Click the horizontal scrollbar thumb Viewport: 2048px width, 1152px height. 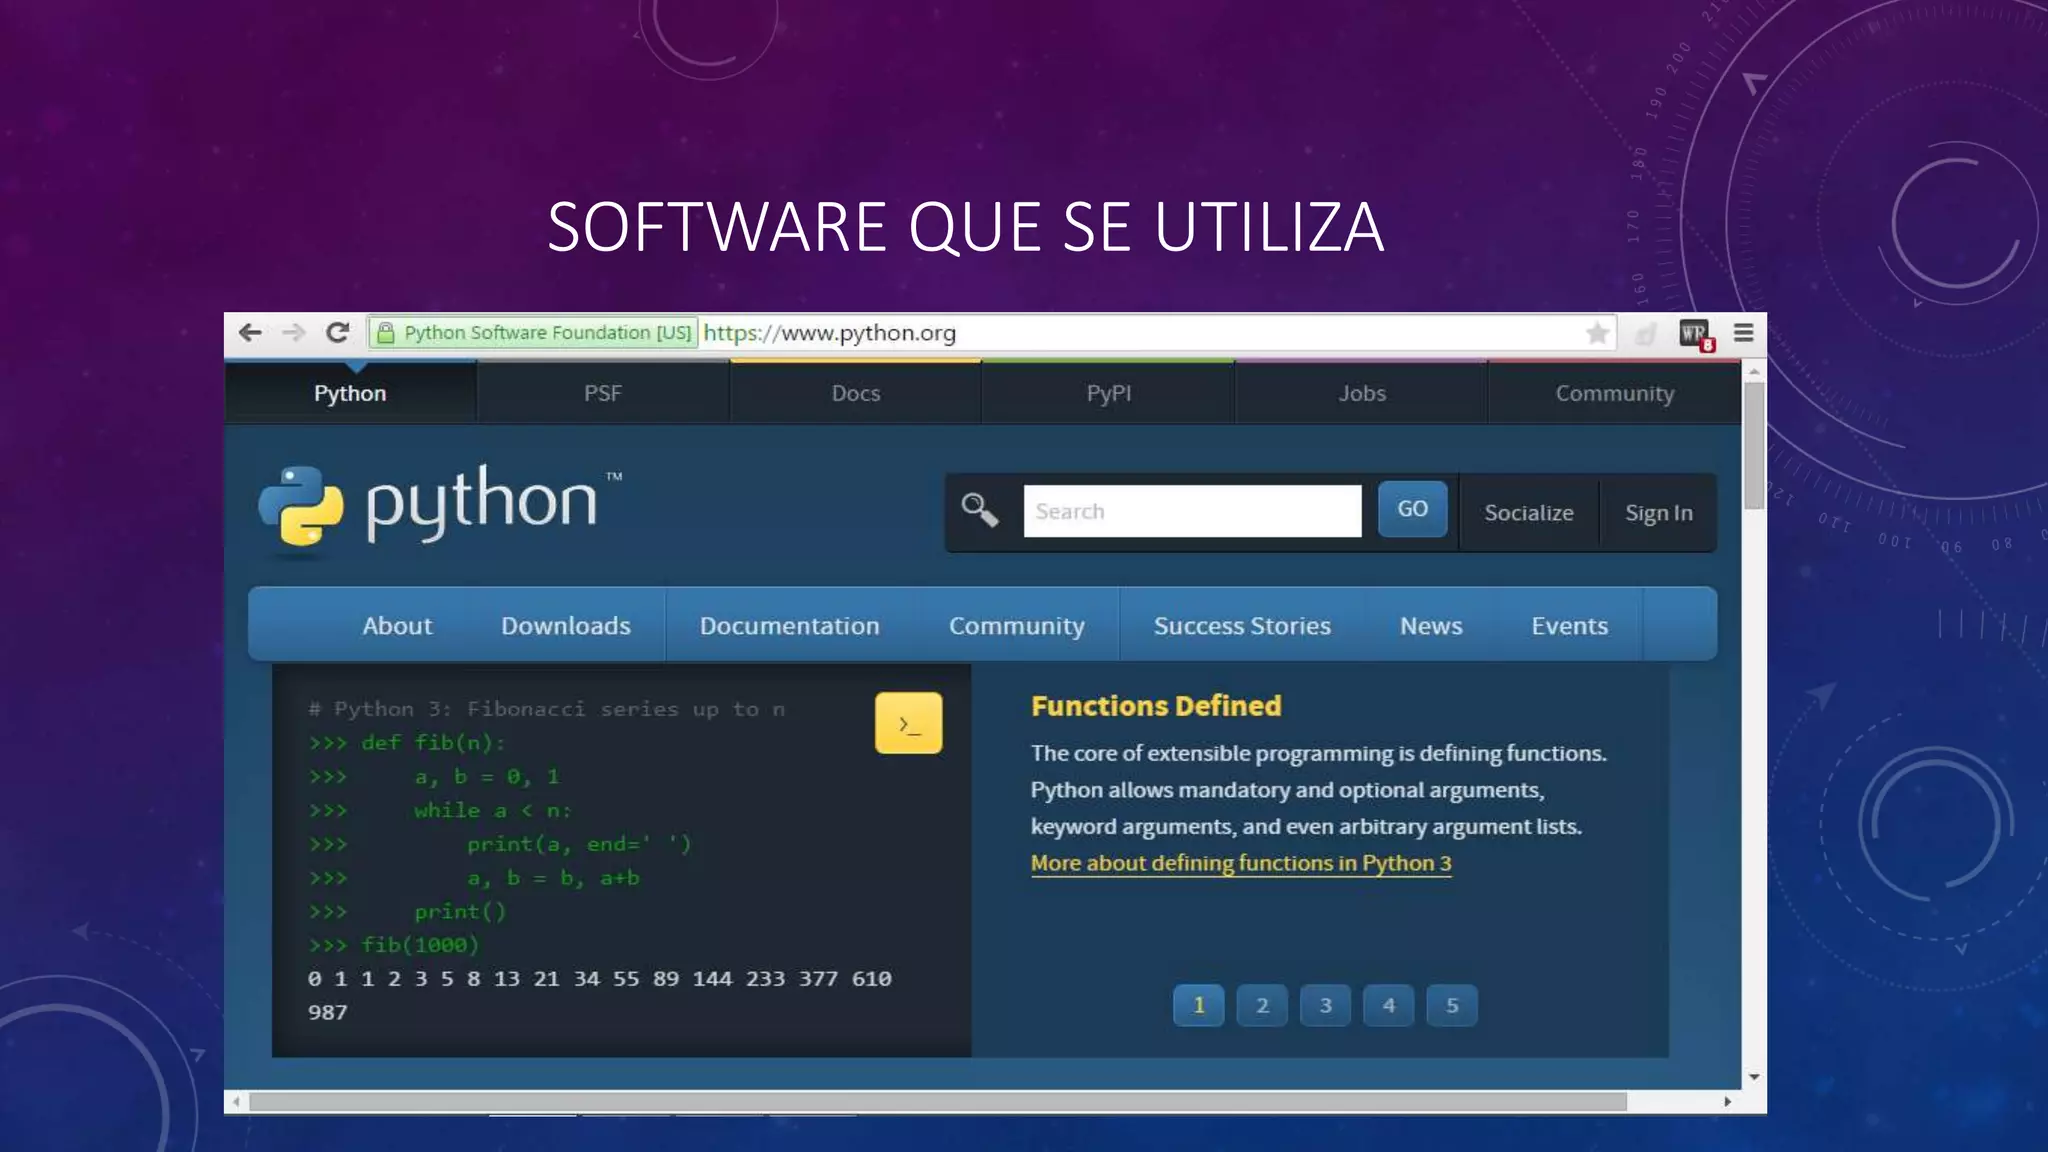tap(938, 1102)
